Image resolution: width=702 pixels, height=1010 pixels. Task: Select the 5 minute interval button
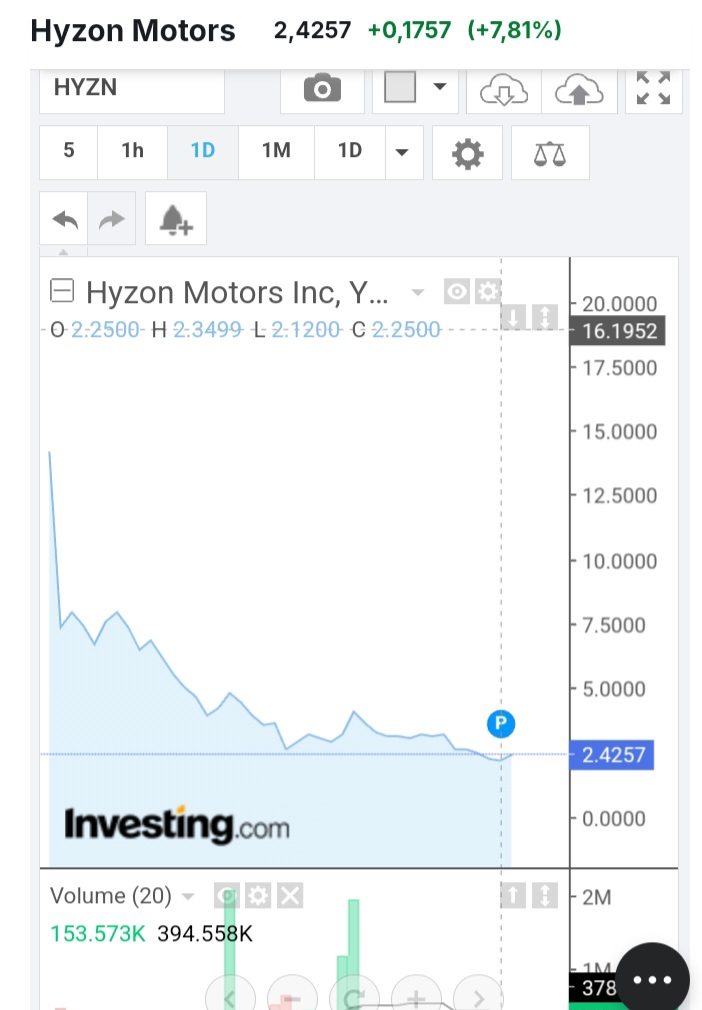click(x=68, y=151)
